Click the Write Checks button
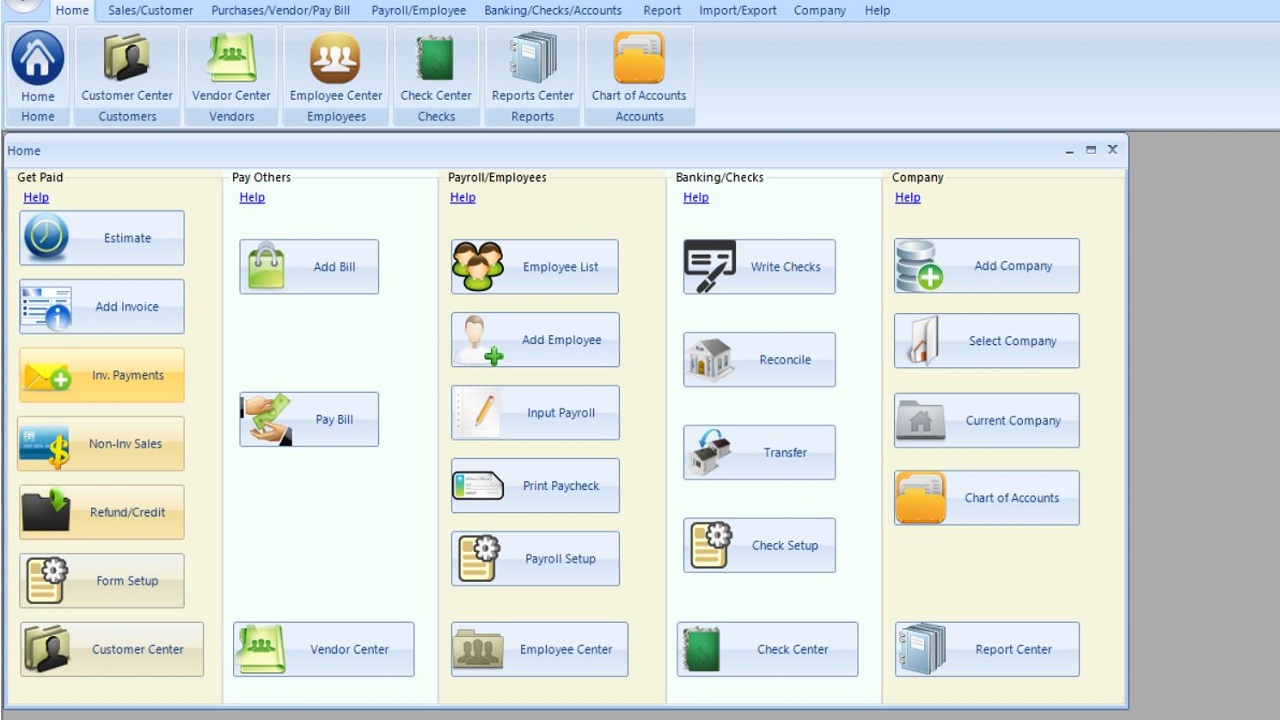 pyautogui.click(x=759, y=267)
